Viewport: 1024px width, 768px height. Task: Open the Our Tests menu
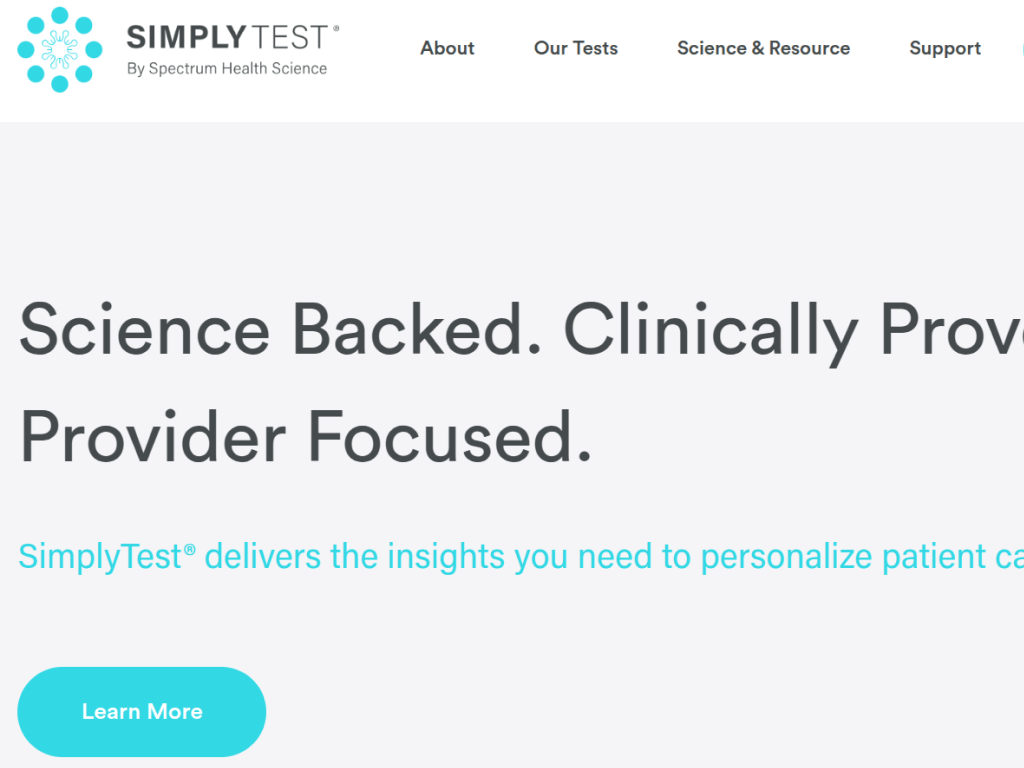576,48
